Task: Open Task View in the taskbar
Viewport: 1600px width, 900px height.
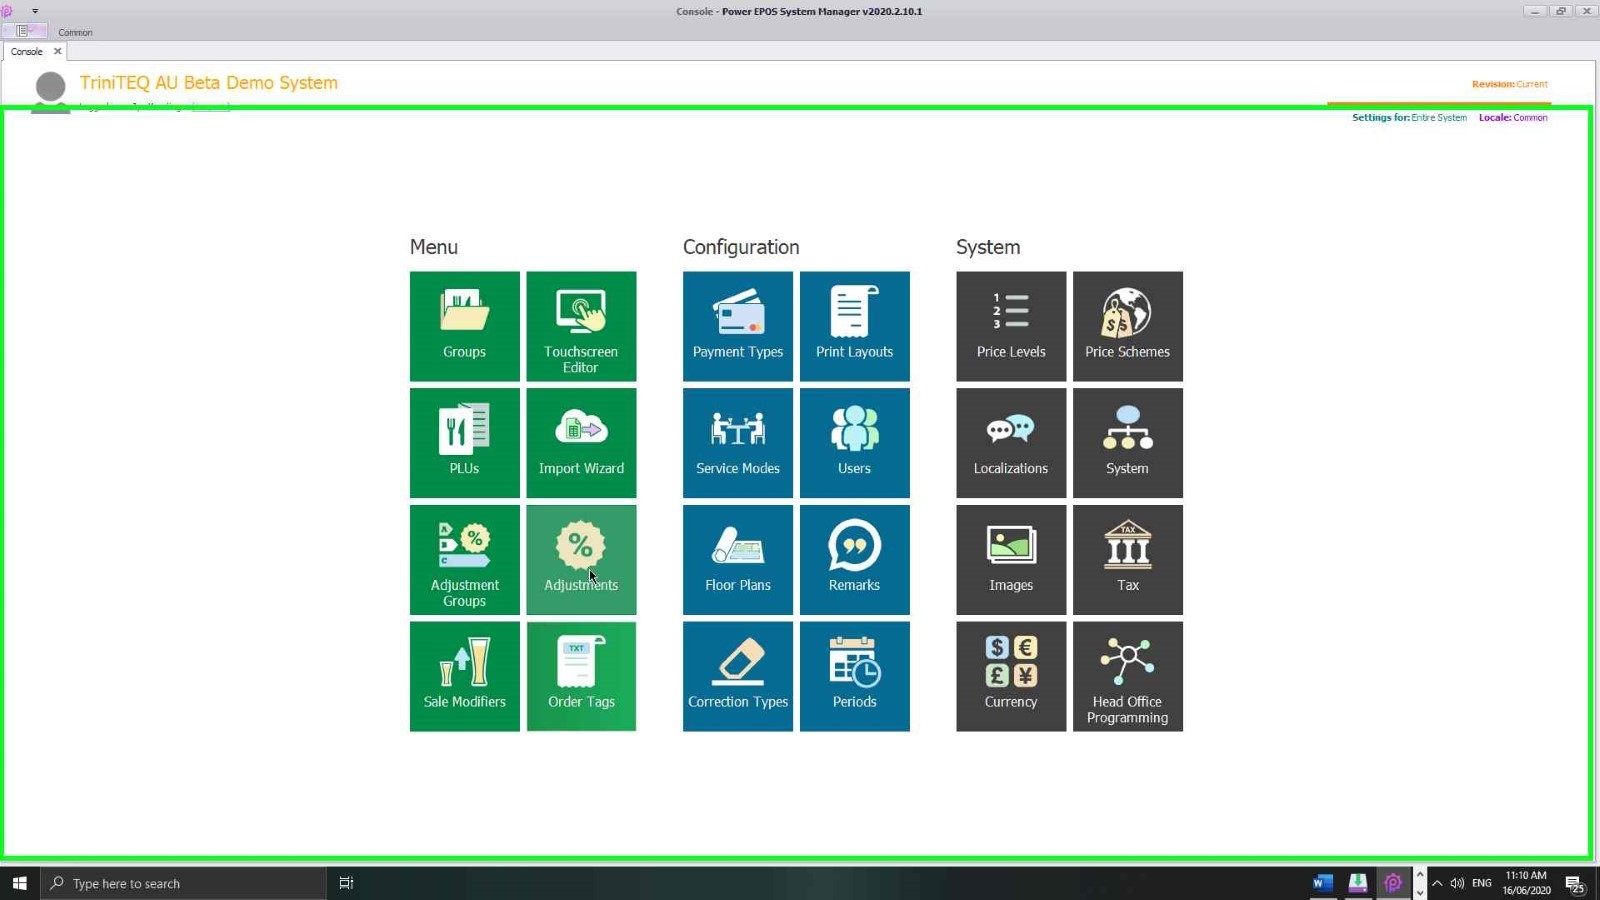Action: pyautogui.click(x=346, y=883)
